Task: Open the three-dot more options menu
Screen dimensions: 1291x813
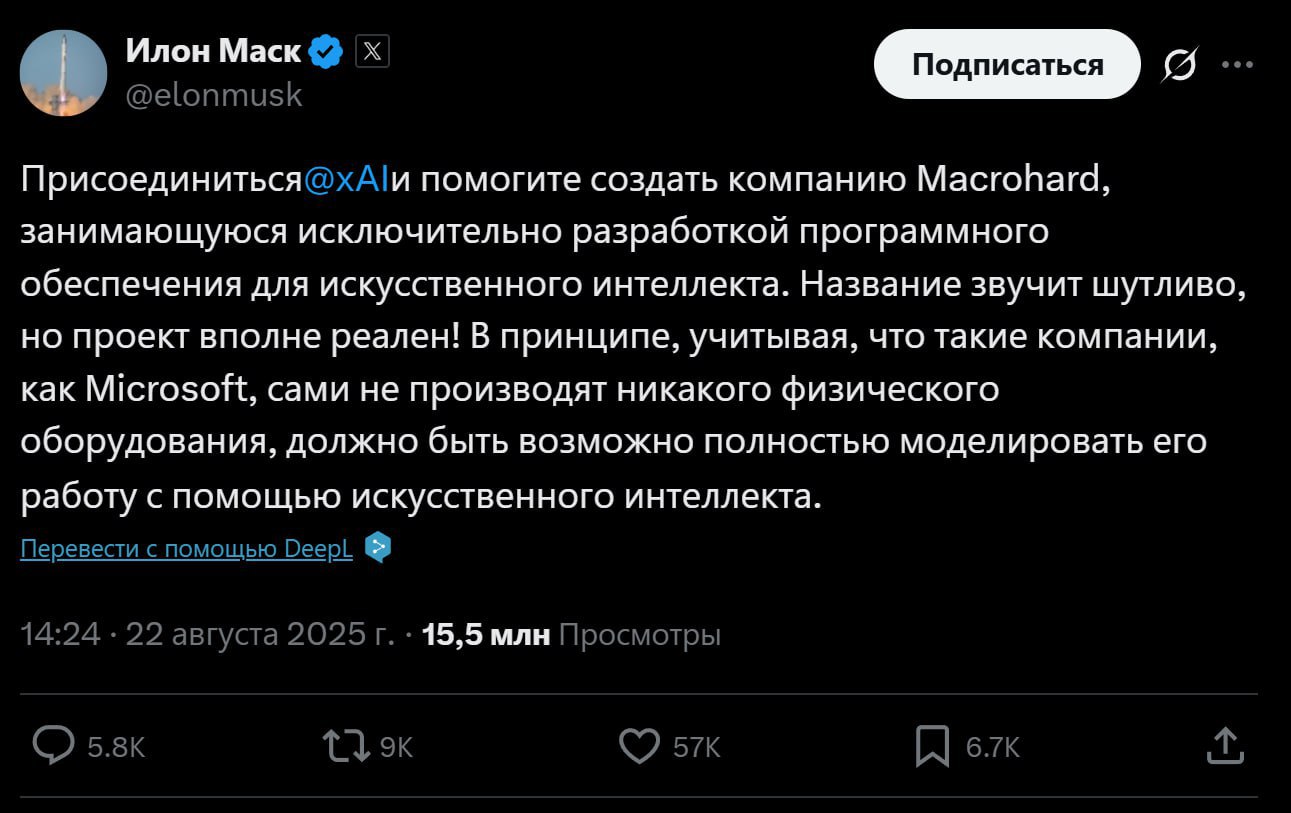Action: (1237, 65)
